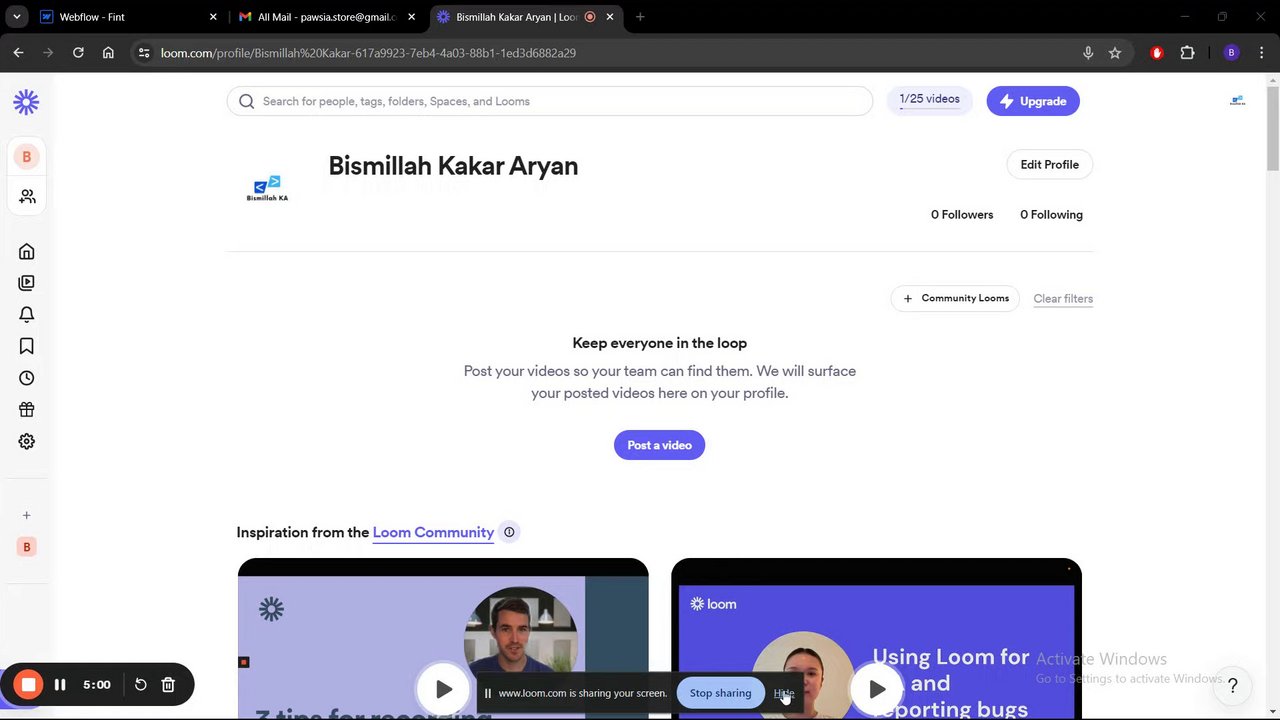The height and width of the screenshot is (720, 1280).
Task: Click the Loom search field
Action: (x=550, y=101)
